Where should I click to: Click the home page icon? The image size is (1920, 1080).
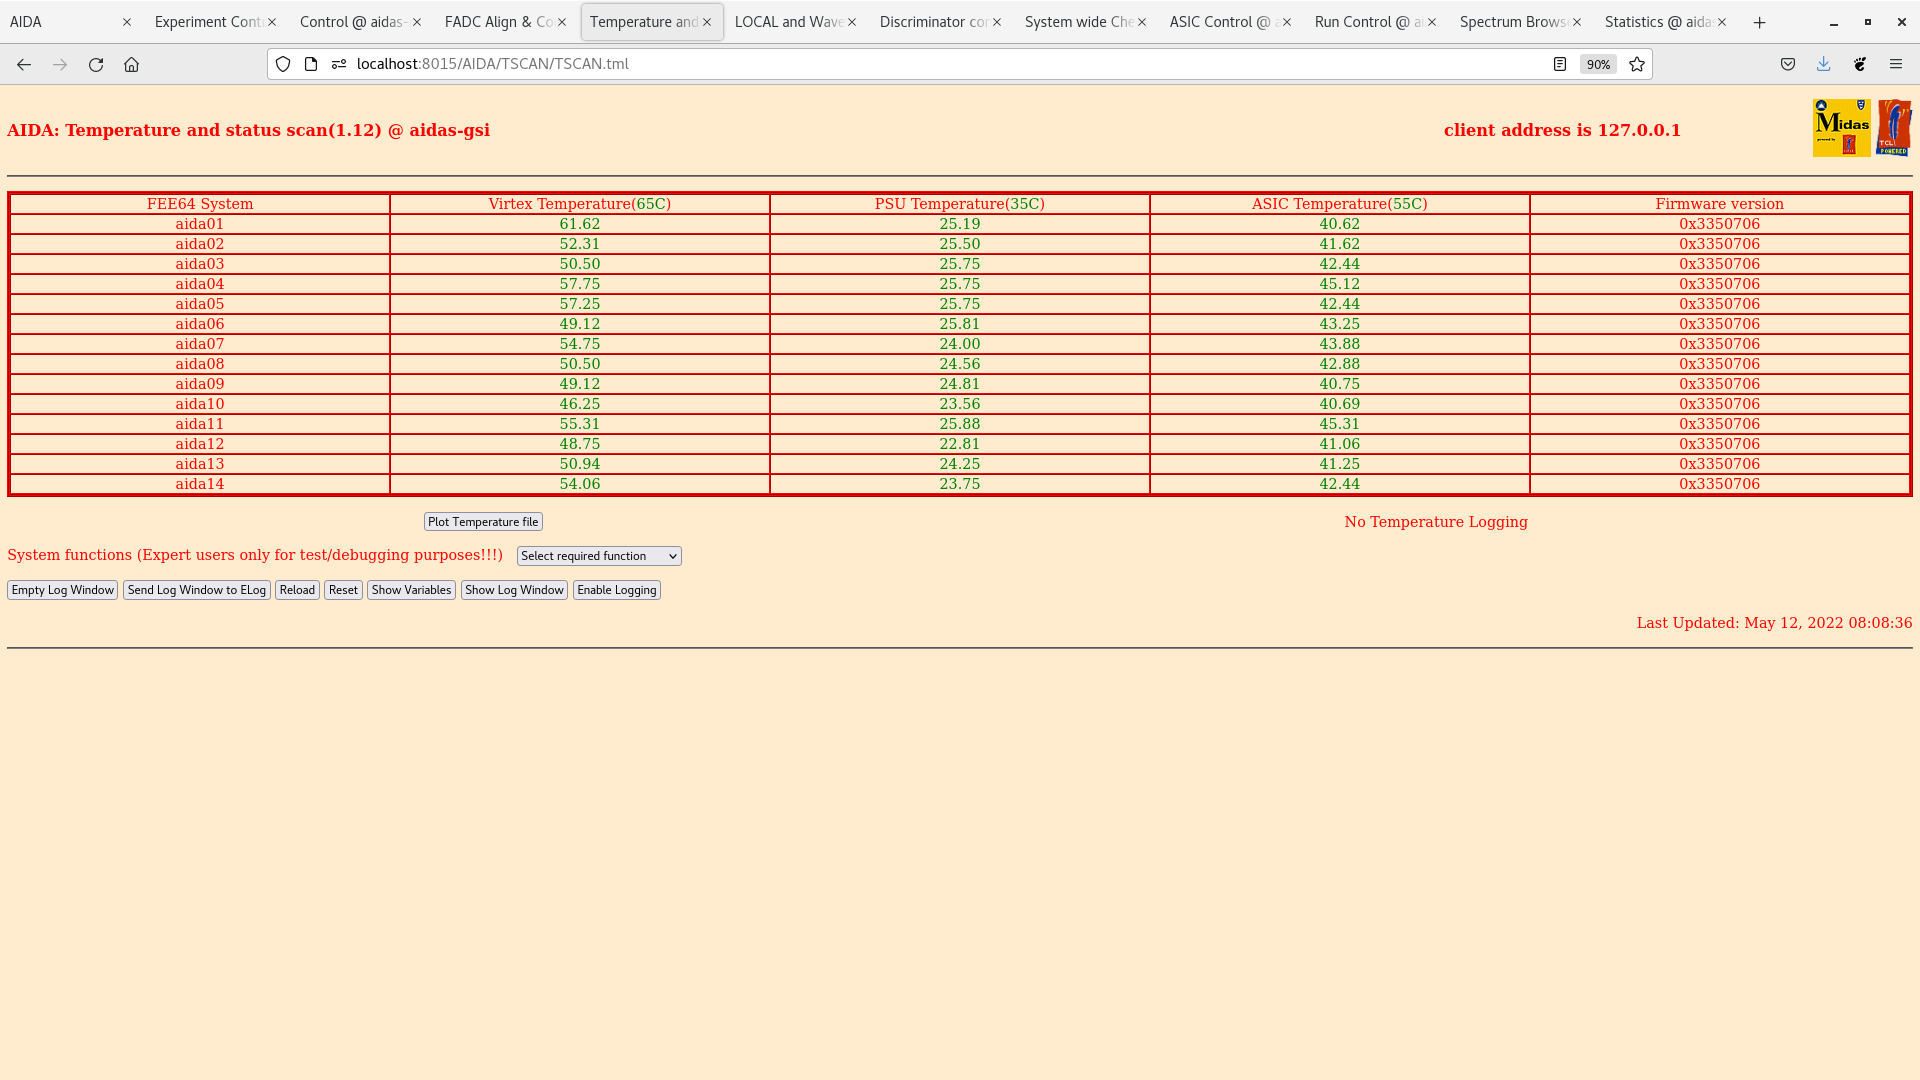[x=131, y=64]
